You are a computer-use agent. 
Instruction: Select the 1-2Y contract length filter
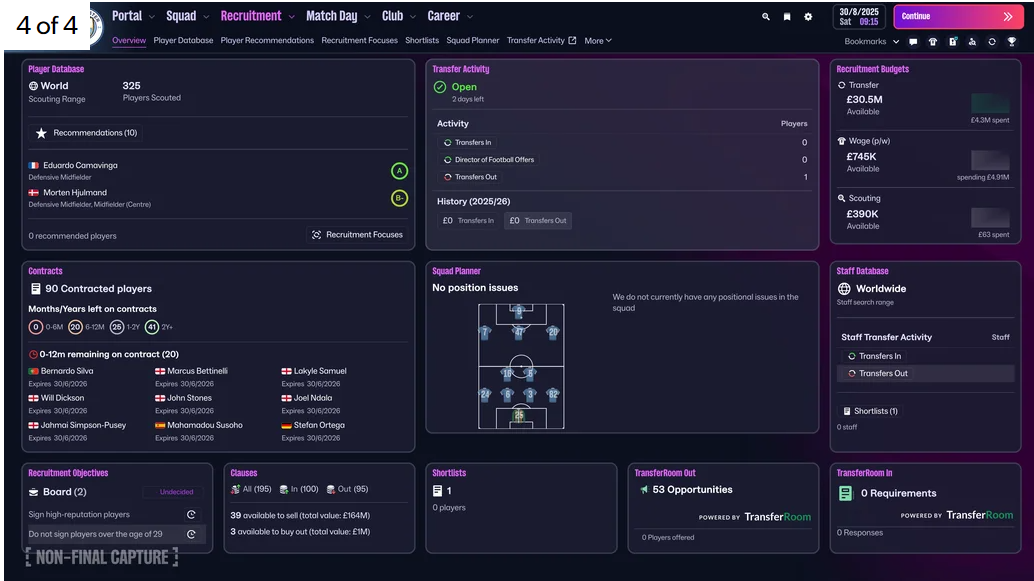125,327
